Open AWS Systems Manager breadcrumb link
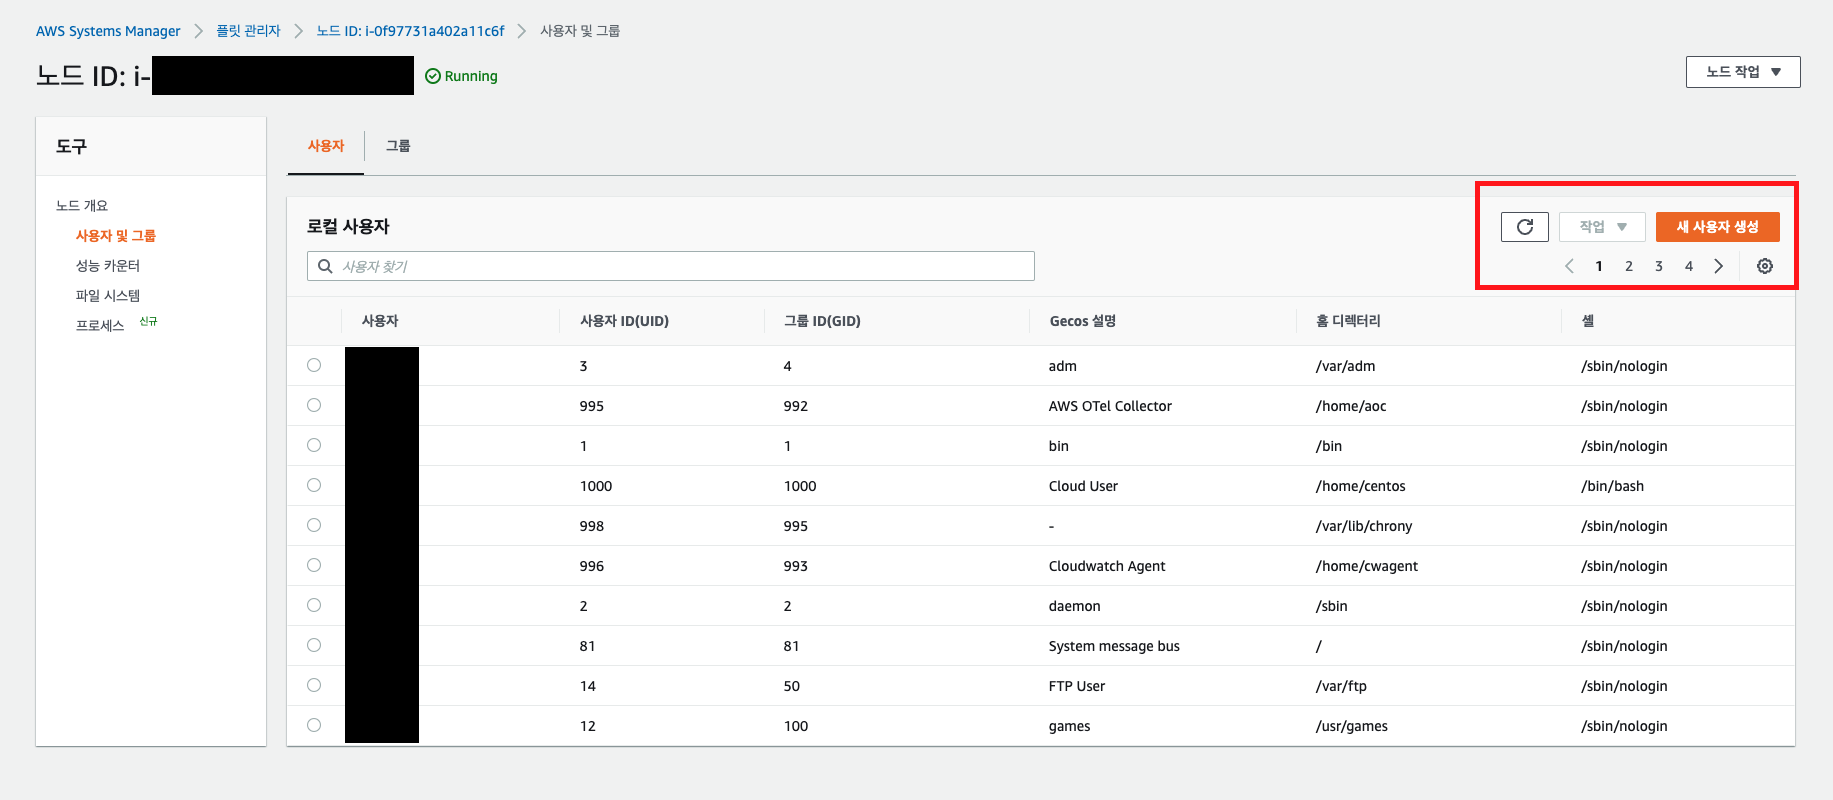The width and height of the screenshot is (1833, 800). [108, 31]
